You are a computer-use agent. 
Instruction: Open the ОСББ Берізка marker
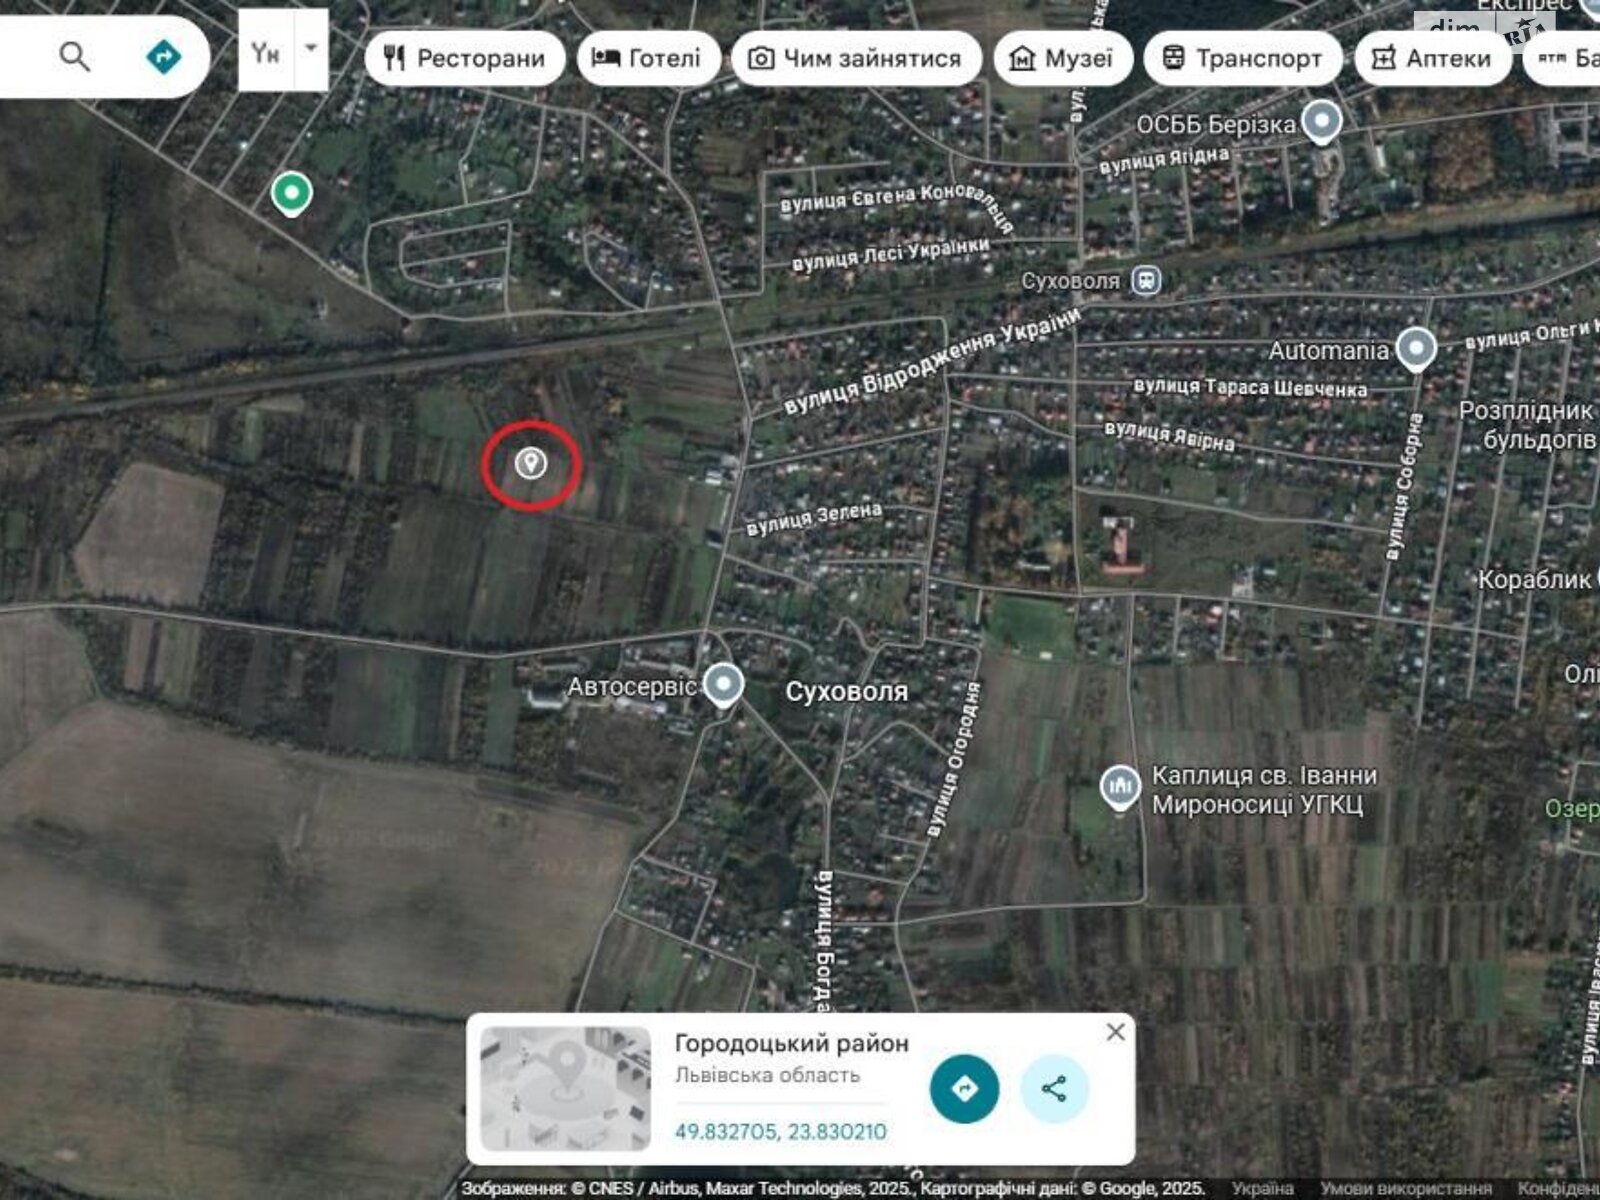click(x=1322, y=122)
